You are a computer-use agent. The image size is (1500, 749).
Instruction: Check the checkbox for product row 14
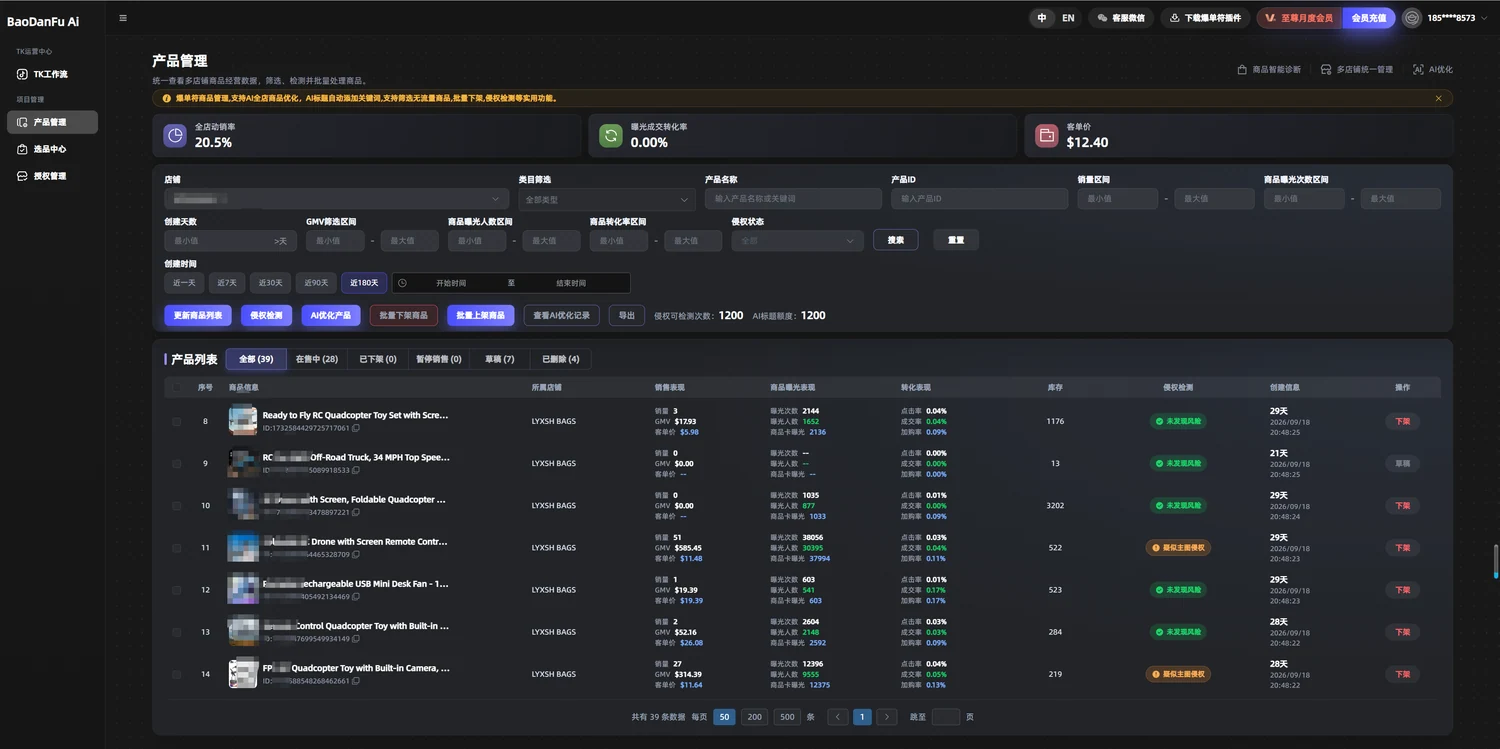pos(177,674)
